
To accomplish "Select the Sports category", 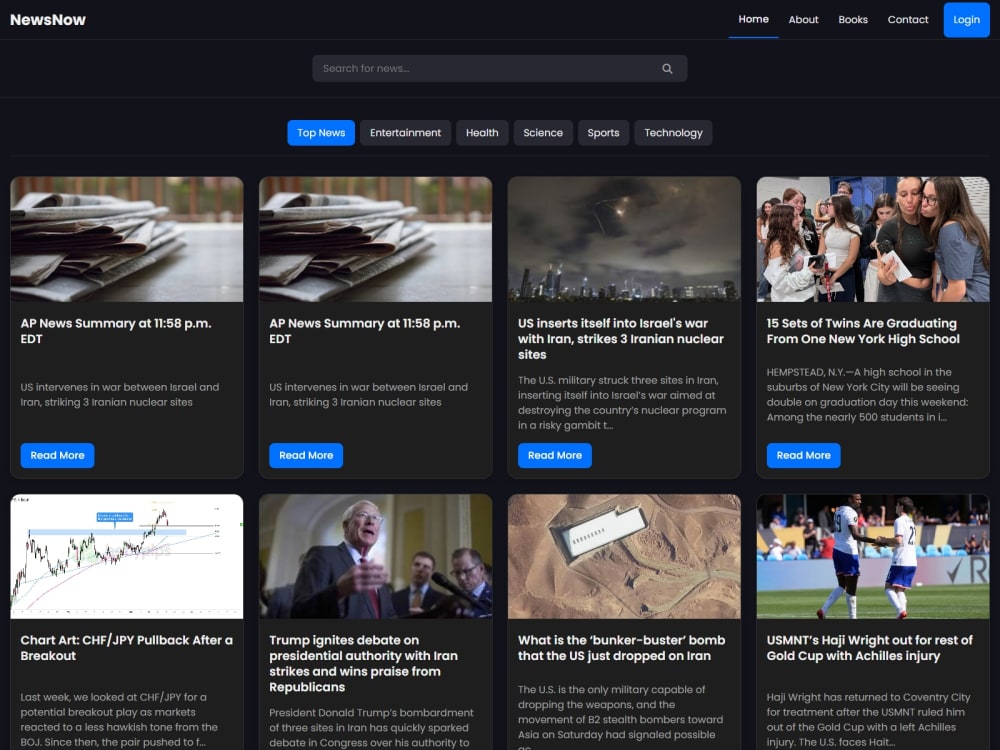I will pyautogui.click(x=603, y=133).
